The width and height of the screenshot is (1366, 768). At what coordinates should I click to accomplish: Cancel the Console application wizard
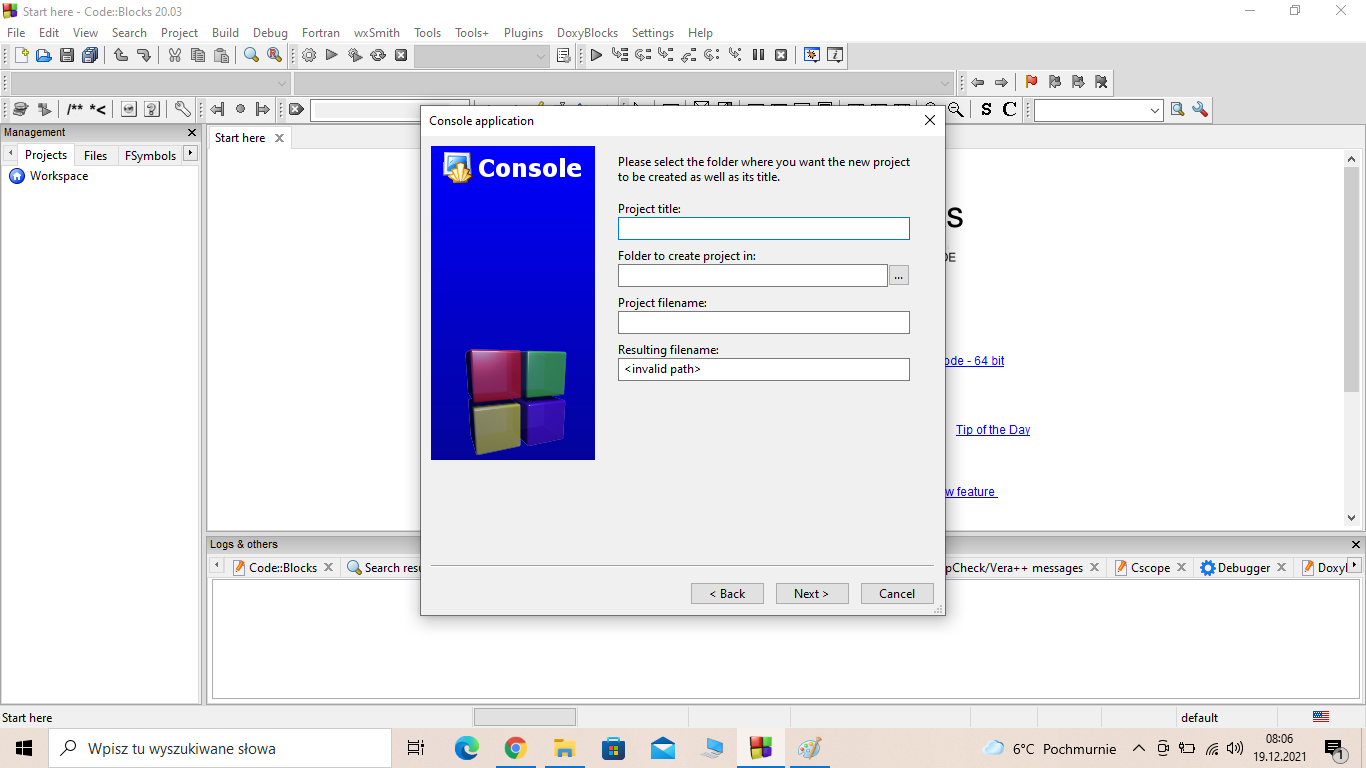tap(897, 593)
